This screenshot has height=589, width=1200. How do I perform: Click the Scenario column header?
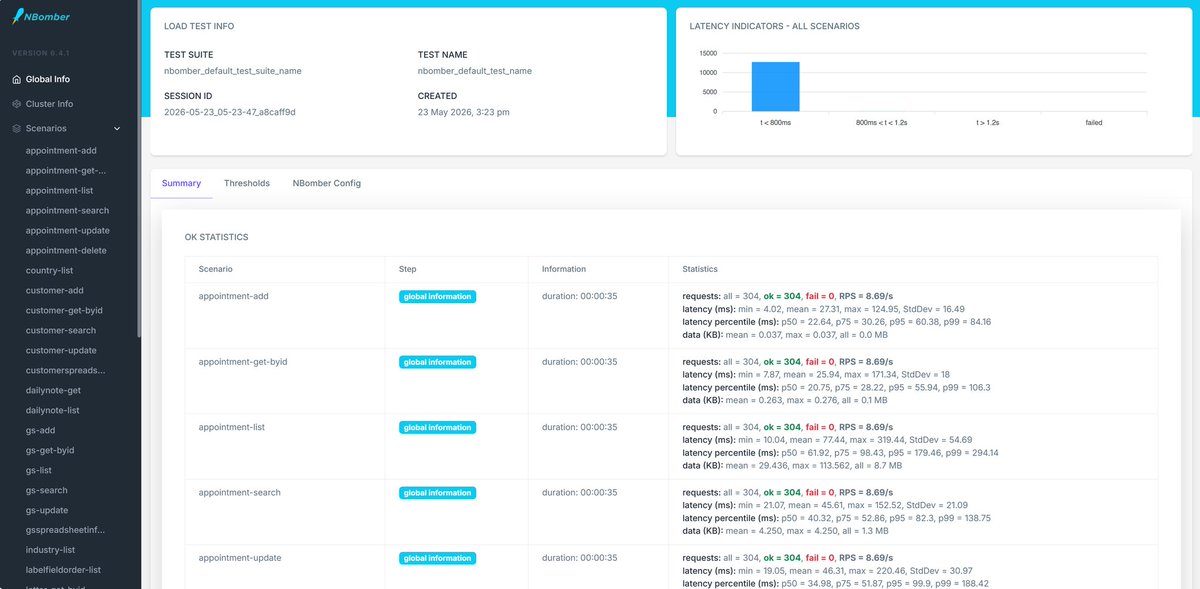click(216, 269)
